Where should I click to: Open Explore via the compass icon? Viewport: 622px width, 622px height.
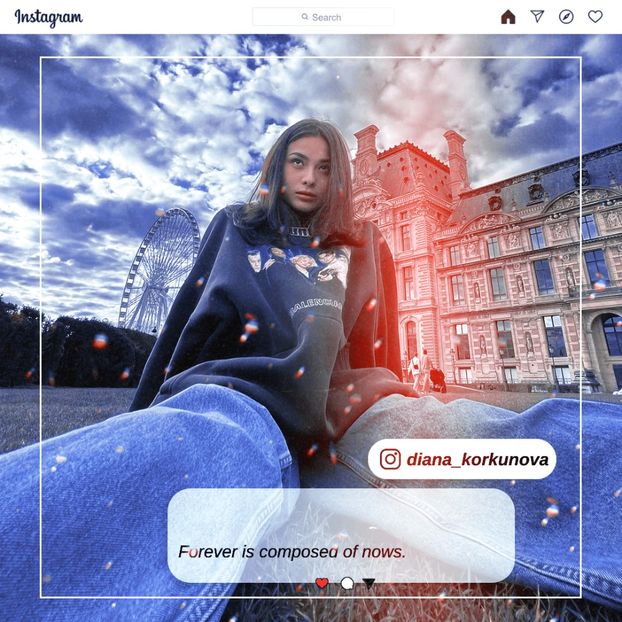tap(566, 17)
